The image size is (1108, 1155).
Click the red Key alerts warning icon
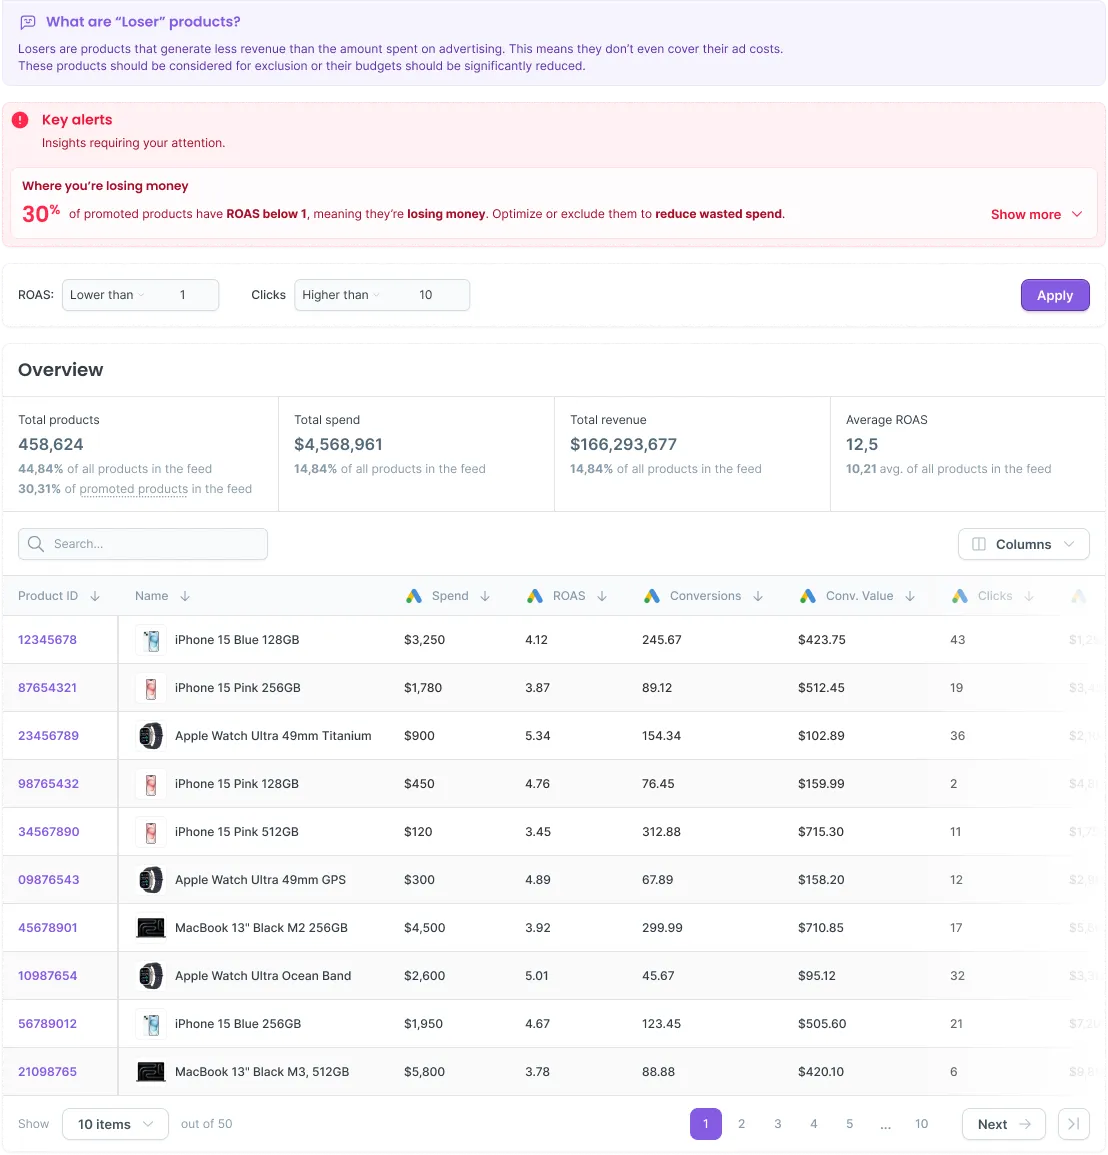(x=21, y=120)
